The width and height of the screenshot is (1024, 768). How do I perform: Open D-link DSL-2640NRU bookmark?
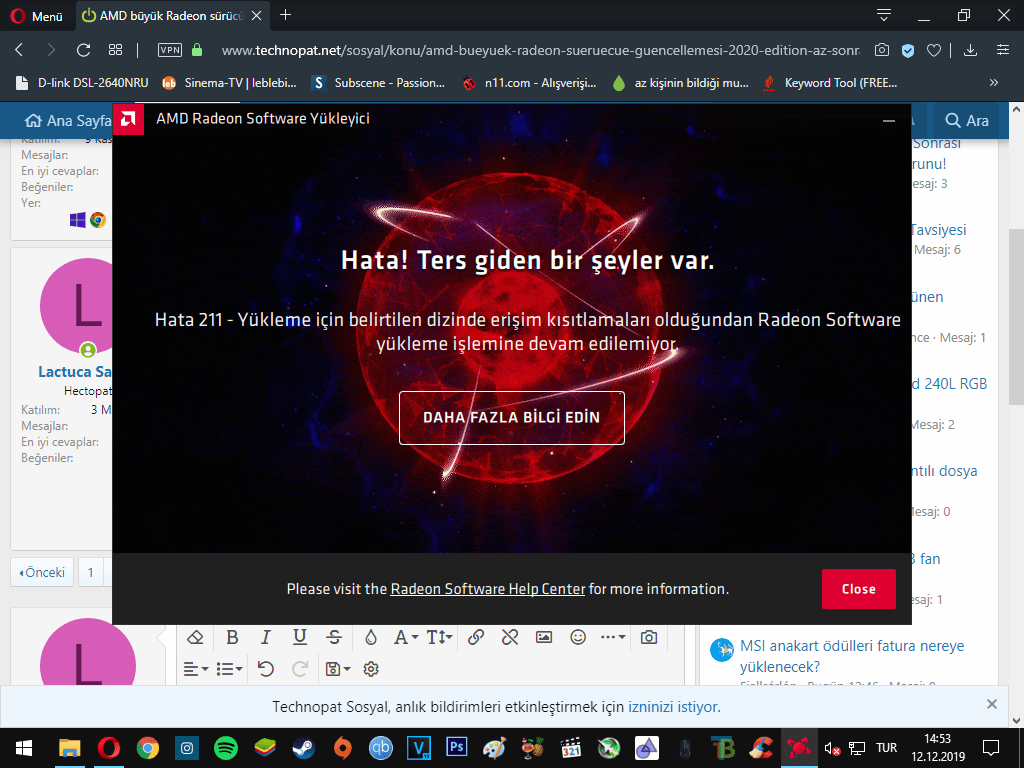click(x=82, y=83)
